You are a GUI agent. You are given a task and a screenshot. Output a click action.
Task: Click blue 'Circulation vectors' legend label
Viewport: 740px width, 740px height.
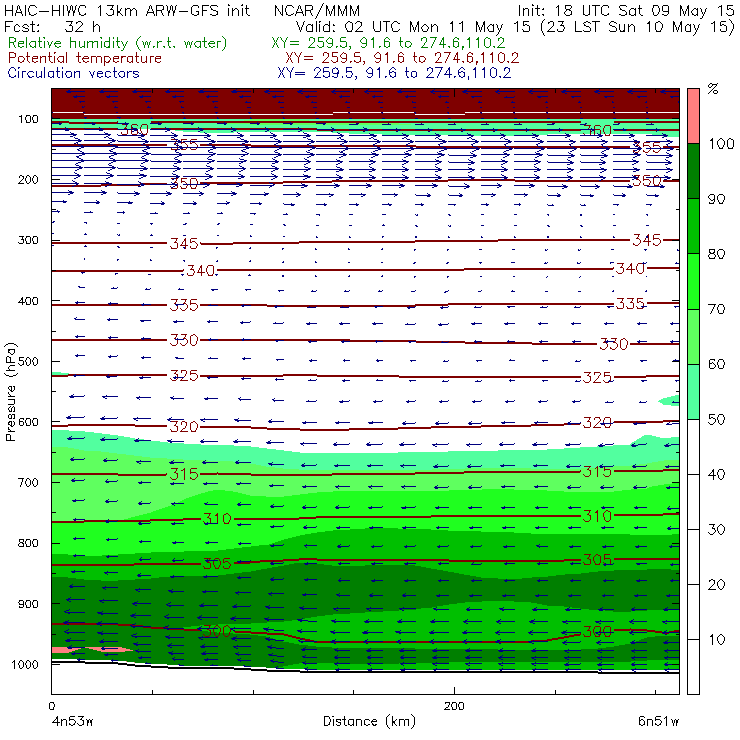(x=73, y=73)
